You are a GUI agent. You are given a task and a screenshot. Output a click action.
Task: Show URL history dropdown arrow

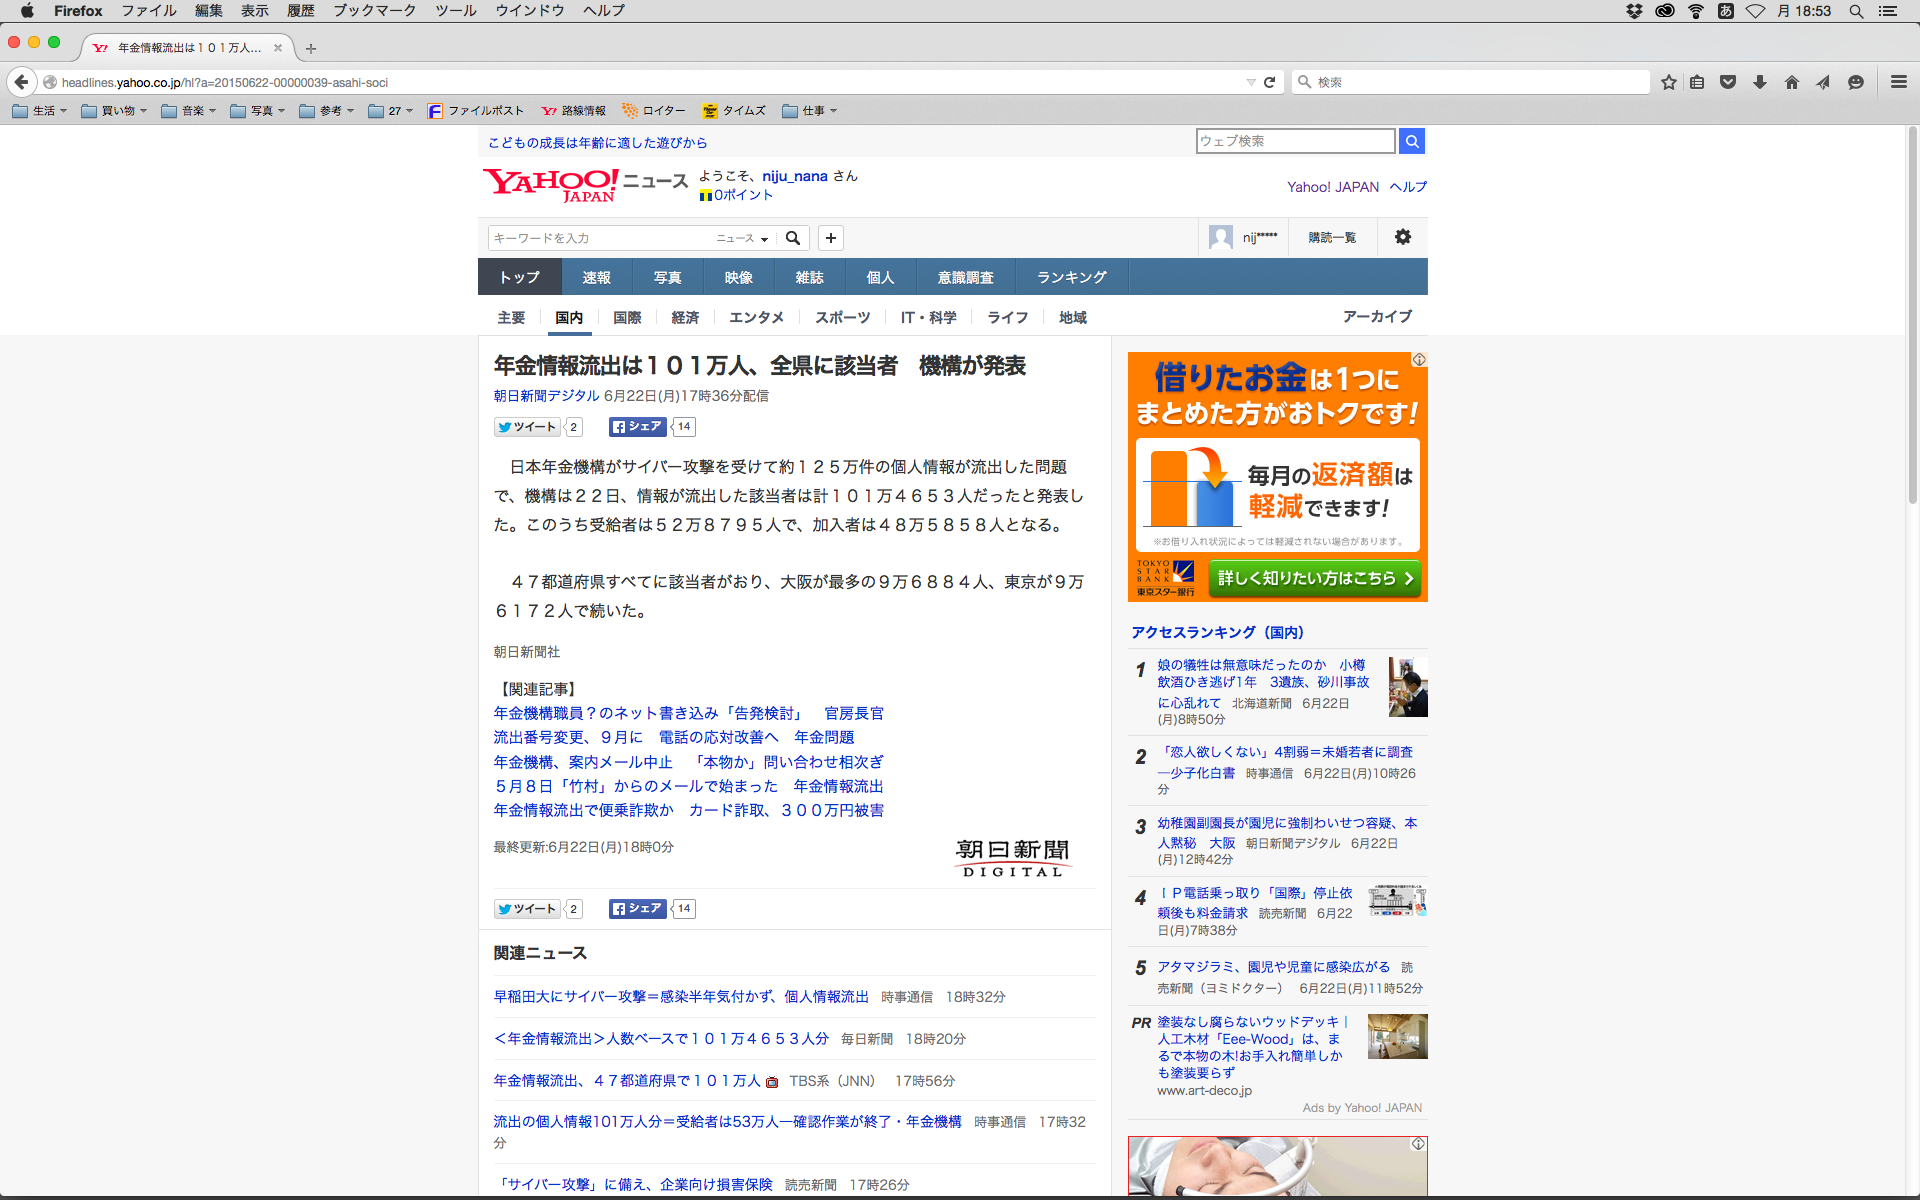[1250, 82]
